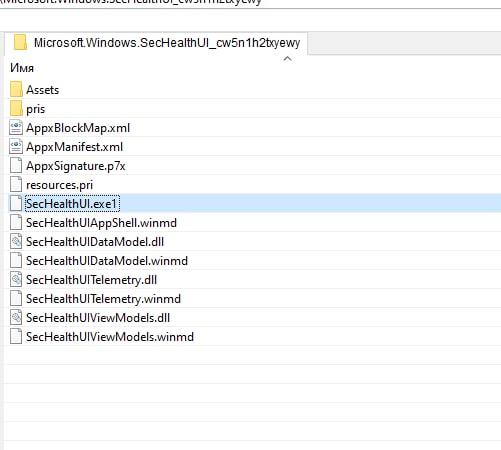Image resolution: width=501 pixels, height=450 pixels.
Task: Open the Assets folder icon
Action: click(x=16, y=90)
